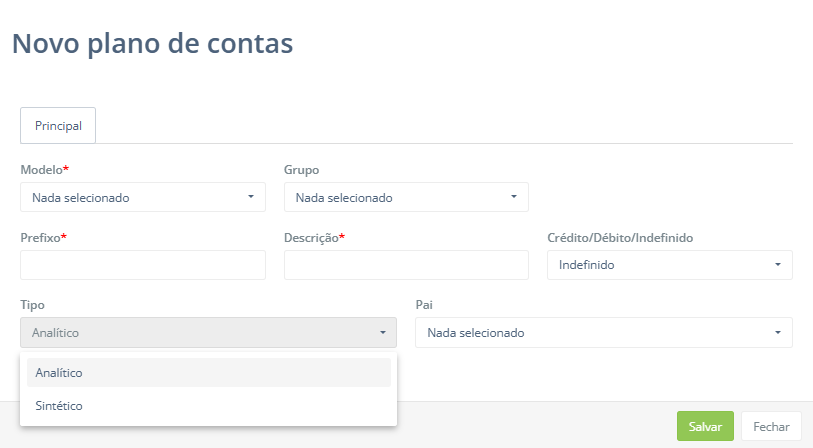Switch to the Principal tab
This screenshot has height=448, width=813.
(58, 127)
